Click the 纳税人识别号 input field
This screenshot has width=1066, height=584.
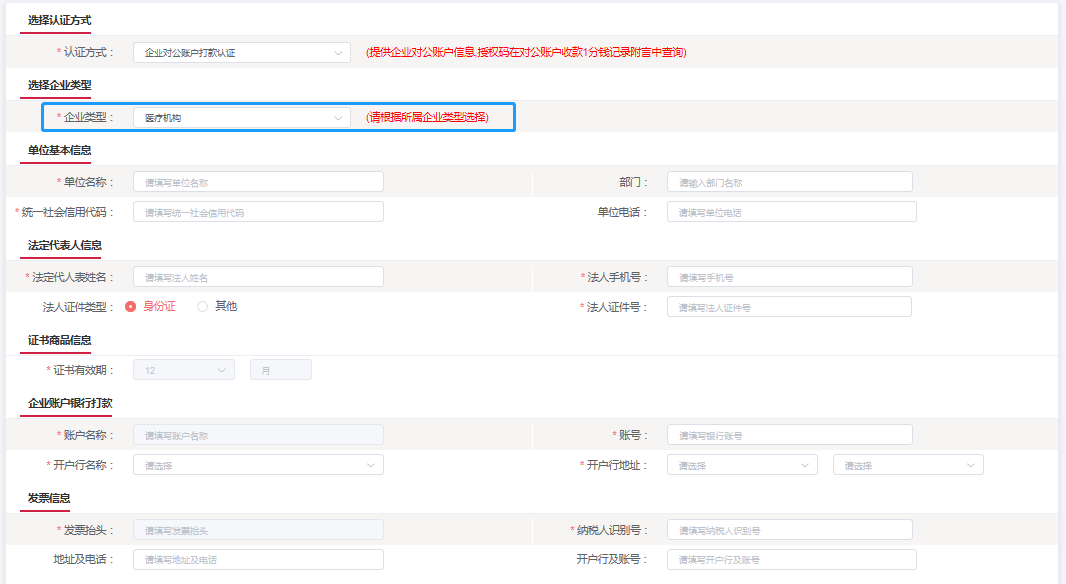point(789,530)
